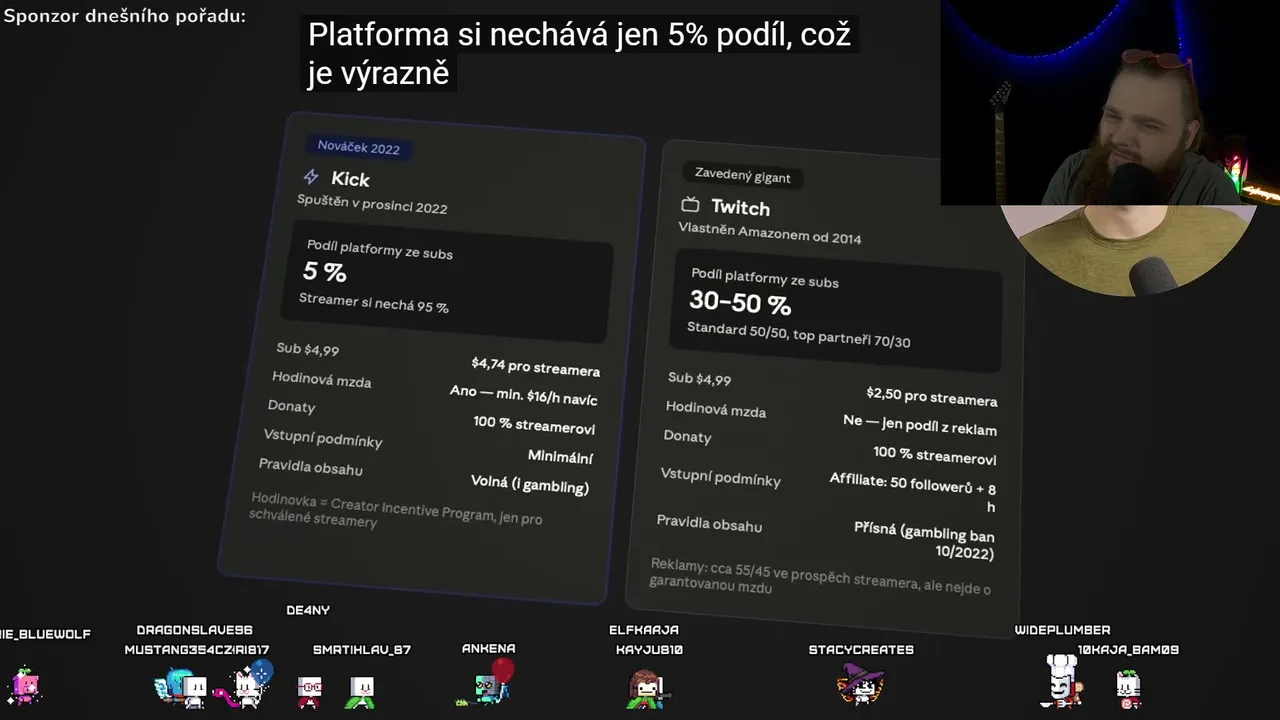Click the username DRAGONSLAVE98
Viewport: 1280px width, 720px height.
click(x=195, y=630)
